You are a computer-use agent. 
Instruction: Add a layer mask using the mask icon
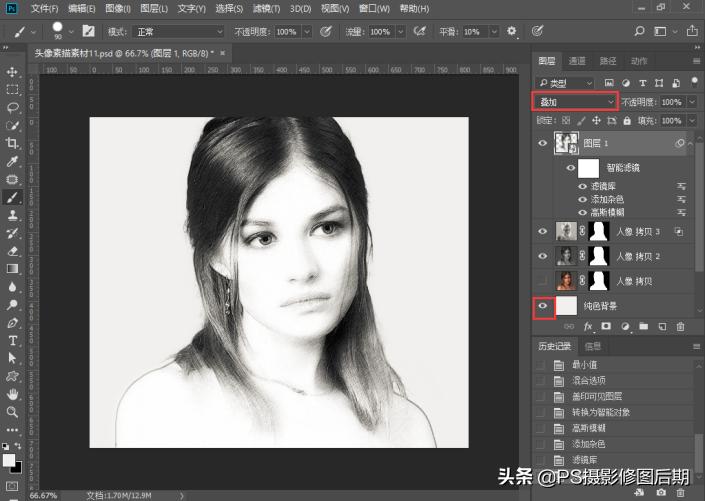point(606,326)
